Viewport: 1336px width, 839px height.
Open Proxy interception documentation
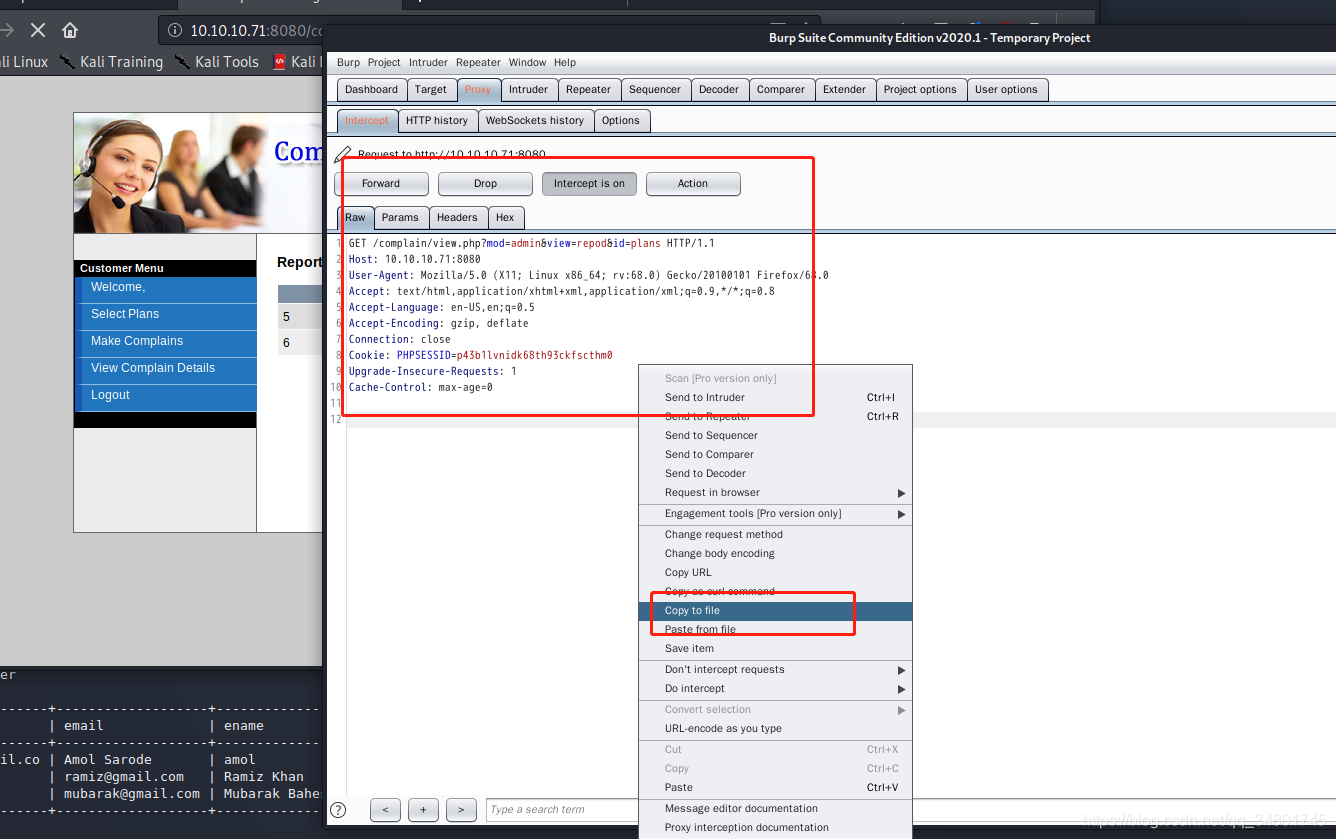pos(775,828)
